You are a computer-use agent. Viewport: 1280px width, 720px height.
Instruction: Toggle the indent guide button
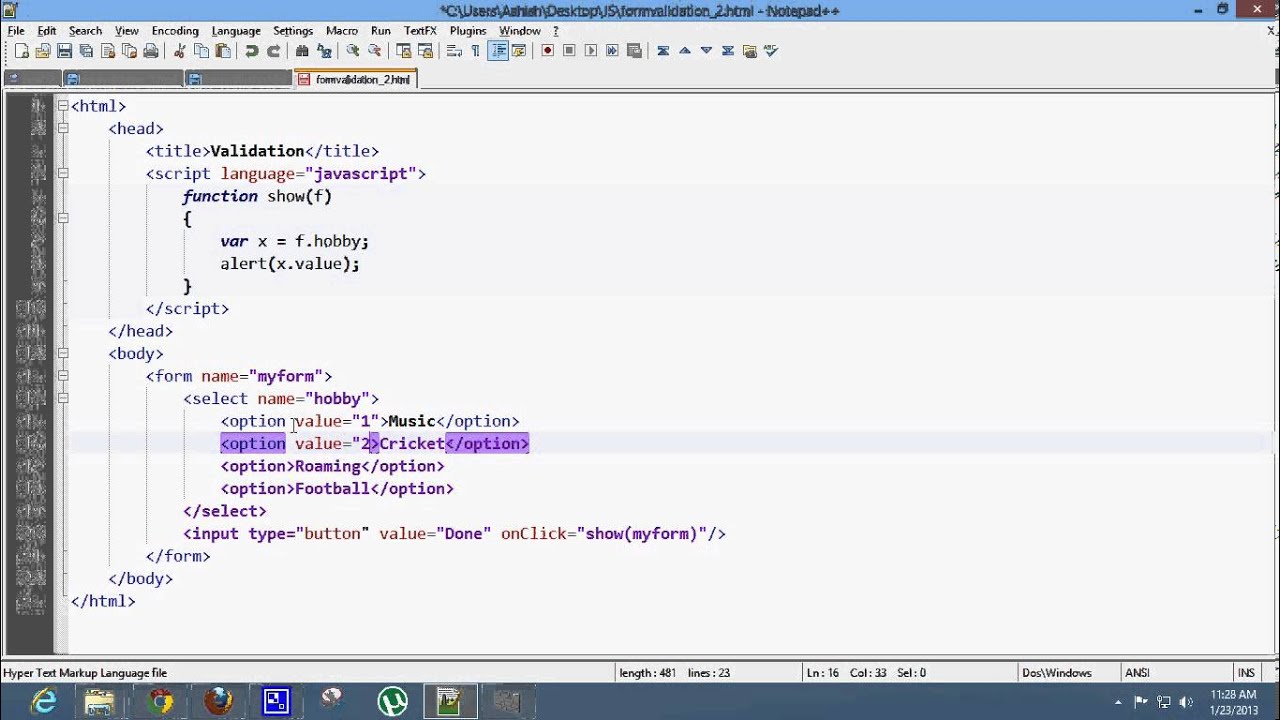497,51
